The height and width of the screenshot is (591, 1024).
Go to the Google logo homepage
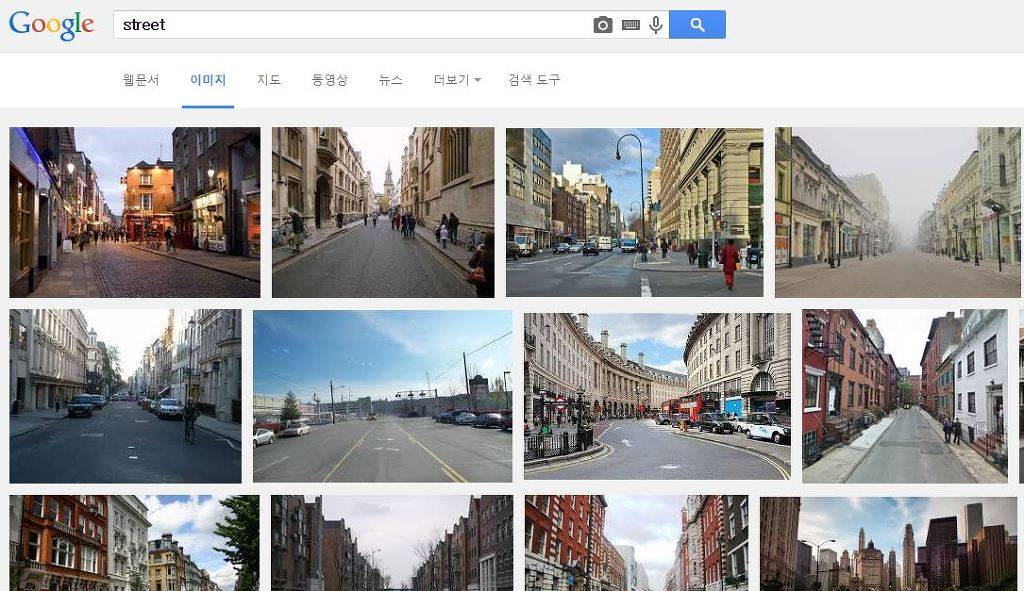pyautogui.click(x=52, y=25)
